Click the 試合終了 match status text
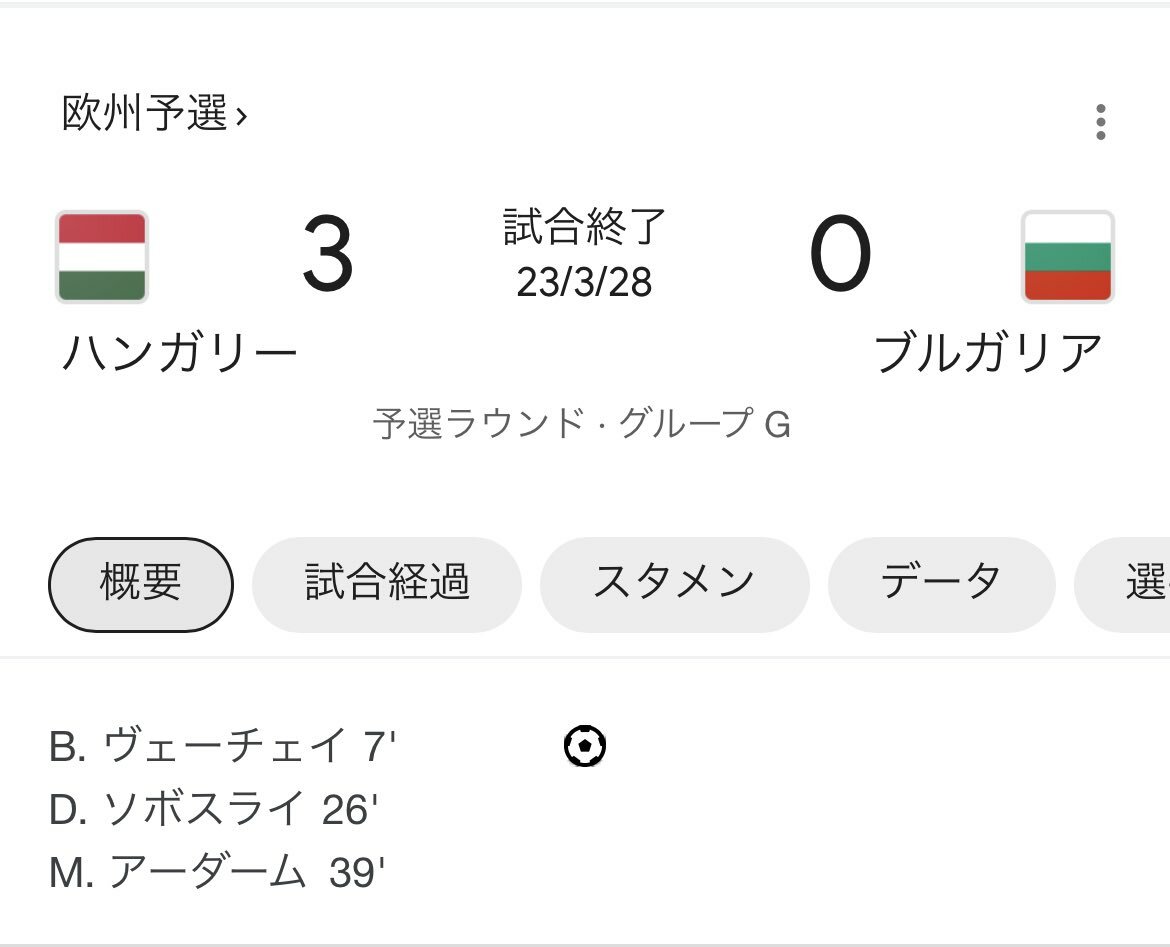 (x=584, y=227)
